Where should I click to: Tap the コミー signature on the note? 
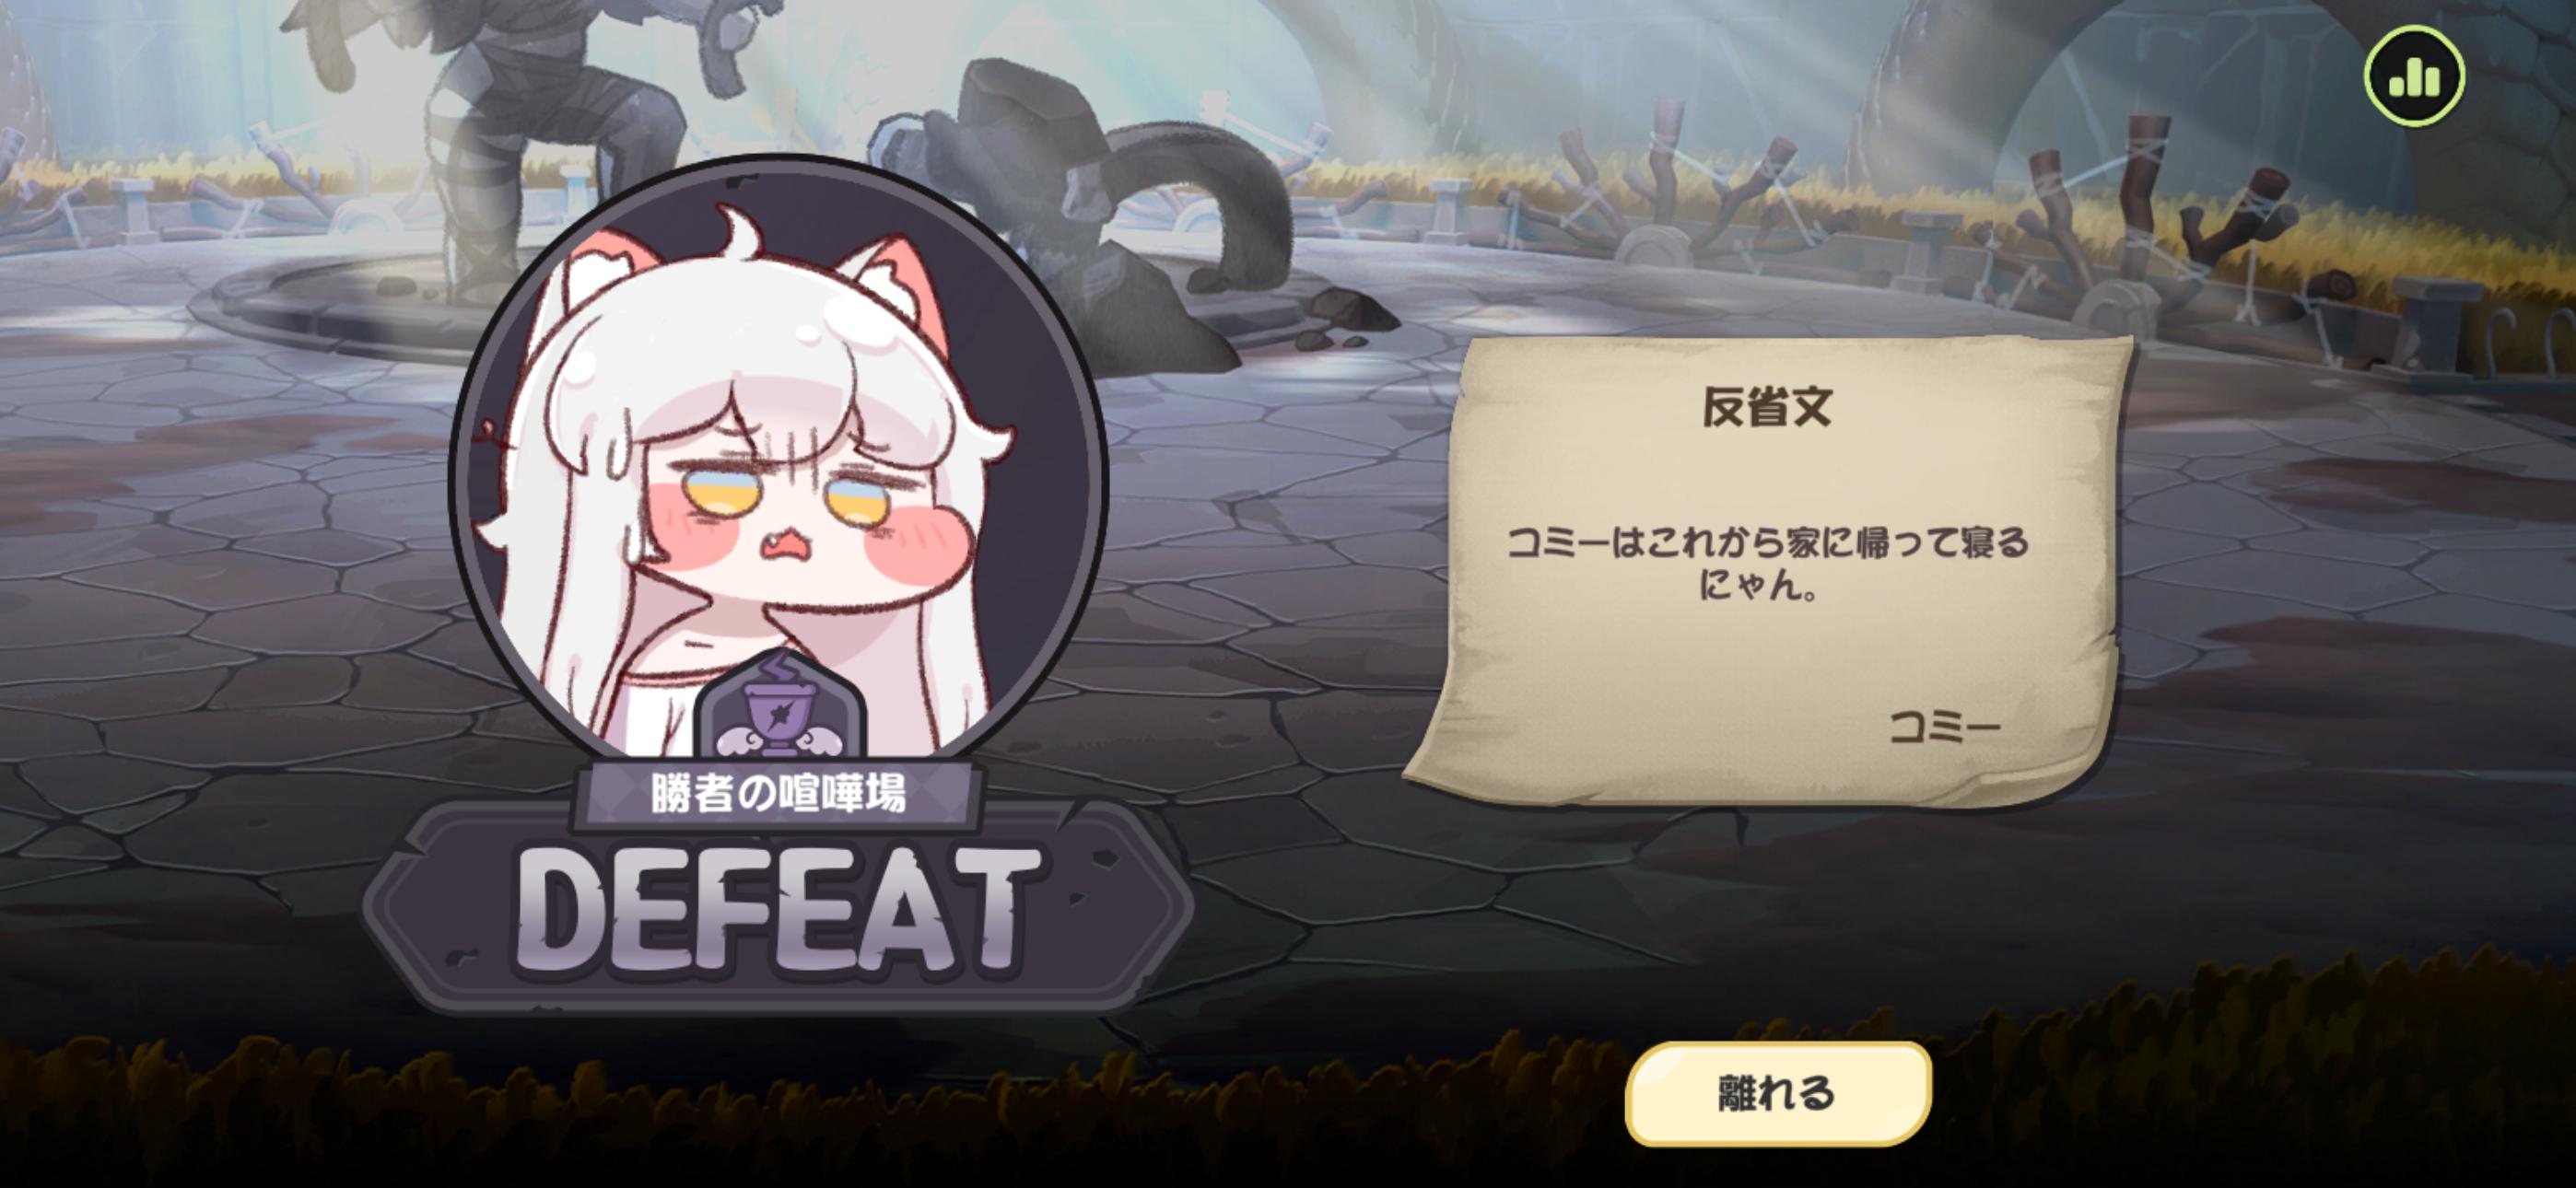1944,727
